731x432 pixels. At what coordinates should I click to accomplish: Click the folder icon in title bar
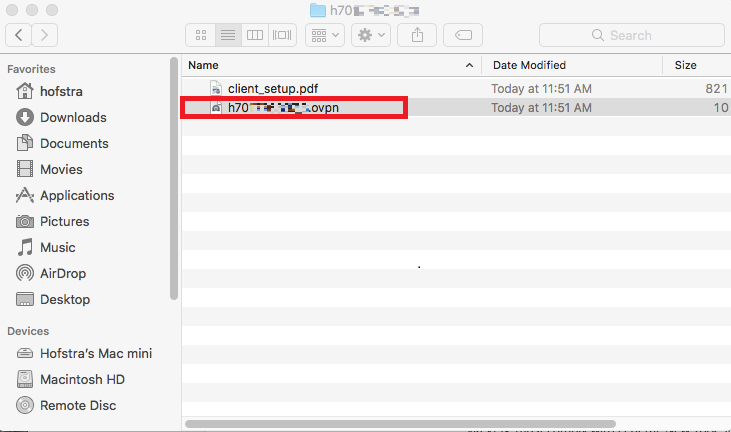tap(317, 10)
